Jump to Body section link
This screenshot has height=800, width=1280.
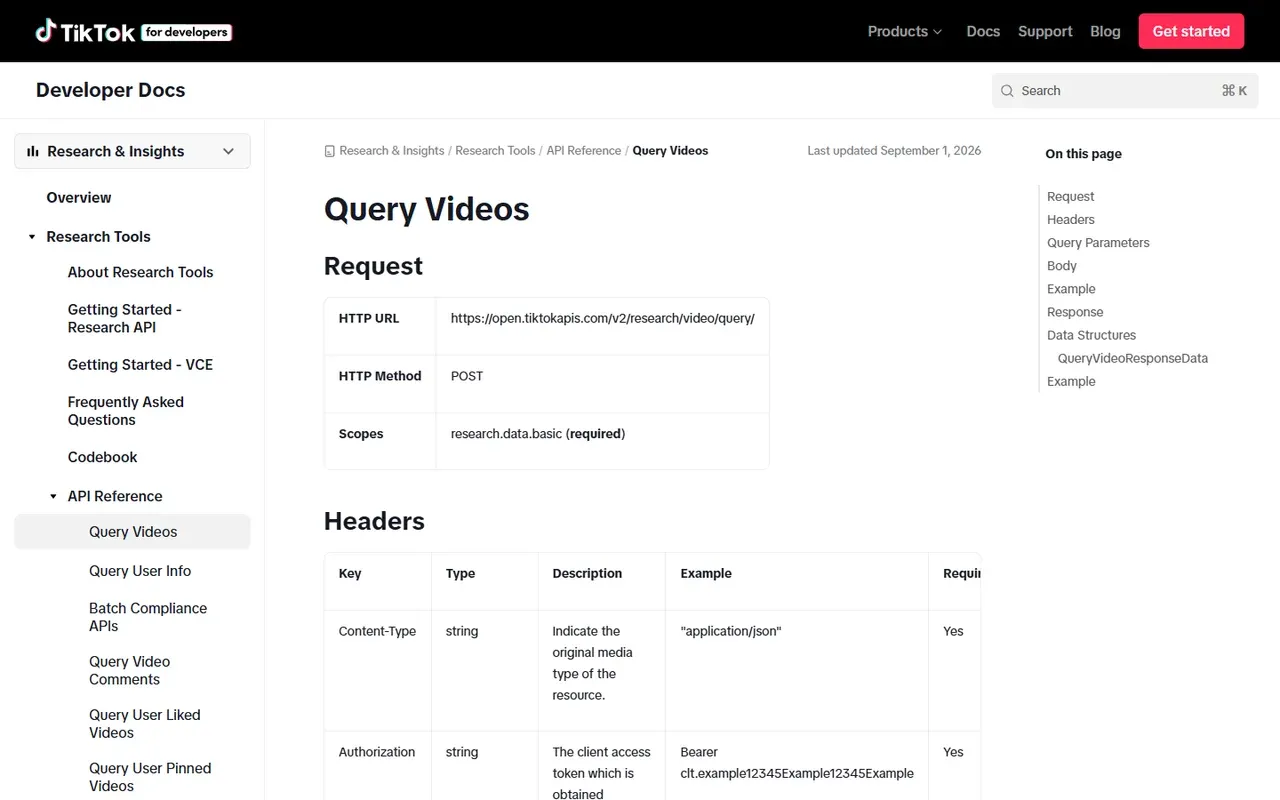(1062, 266)
